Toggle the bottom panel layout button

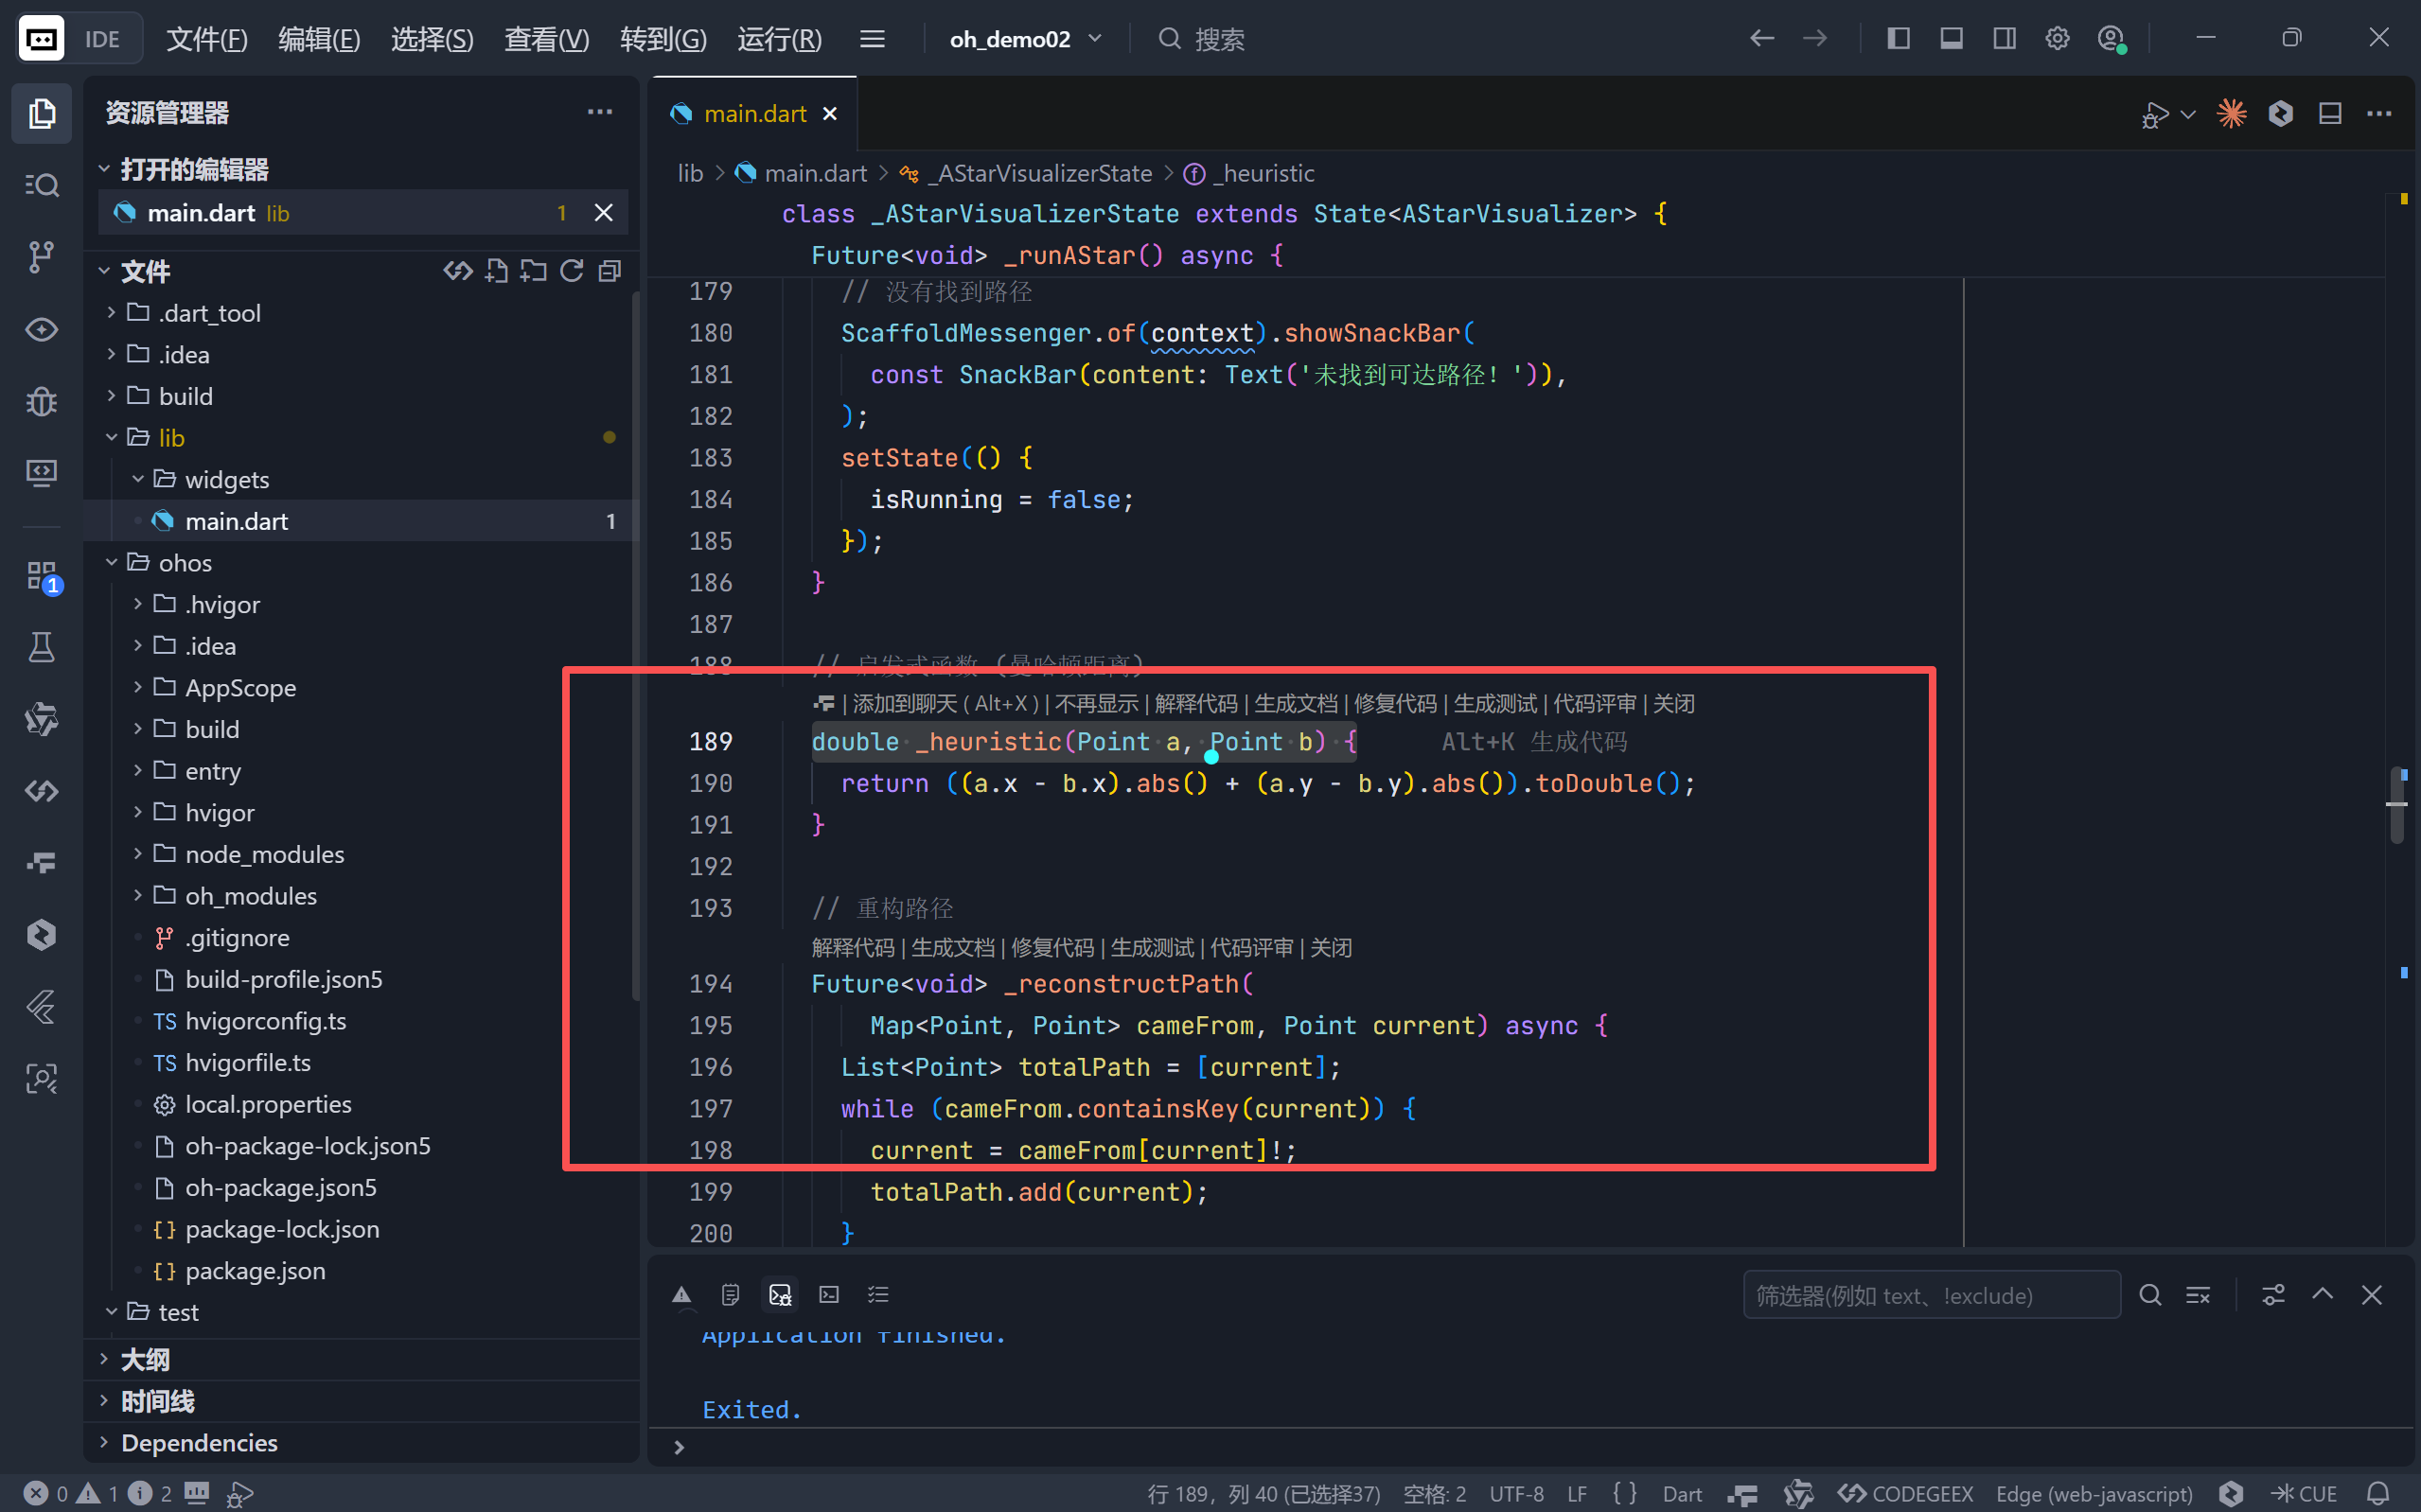1951,39
